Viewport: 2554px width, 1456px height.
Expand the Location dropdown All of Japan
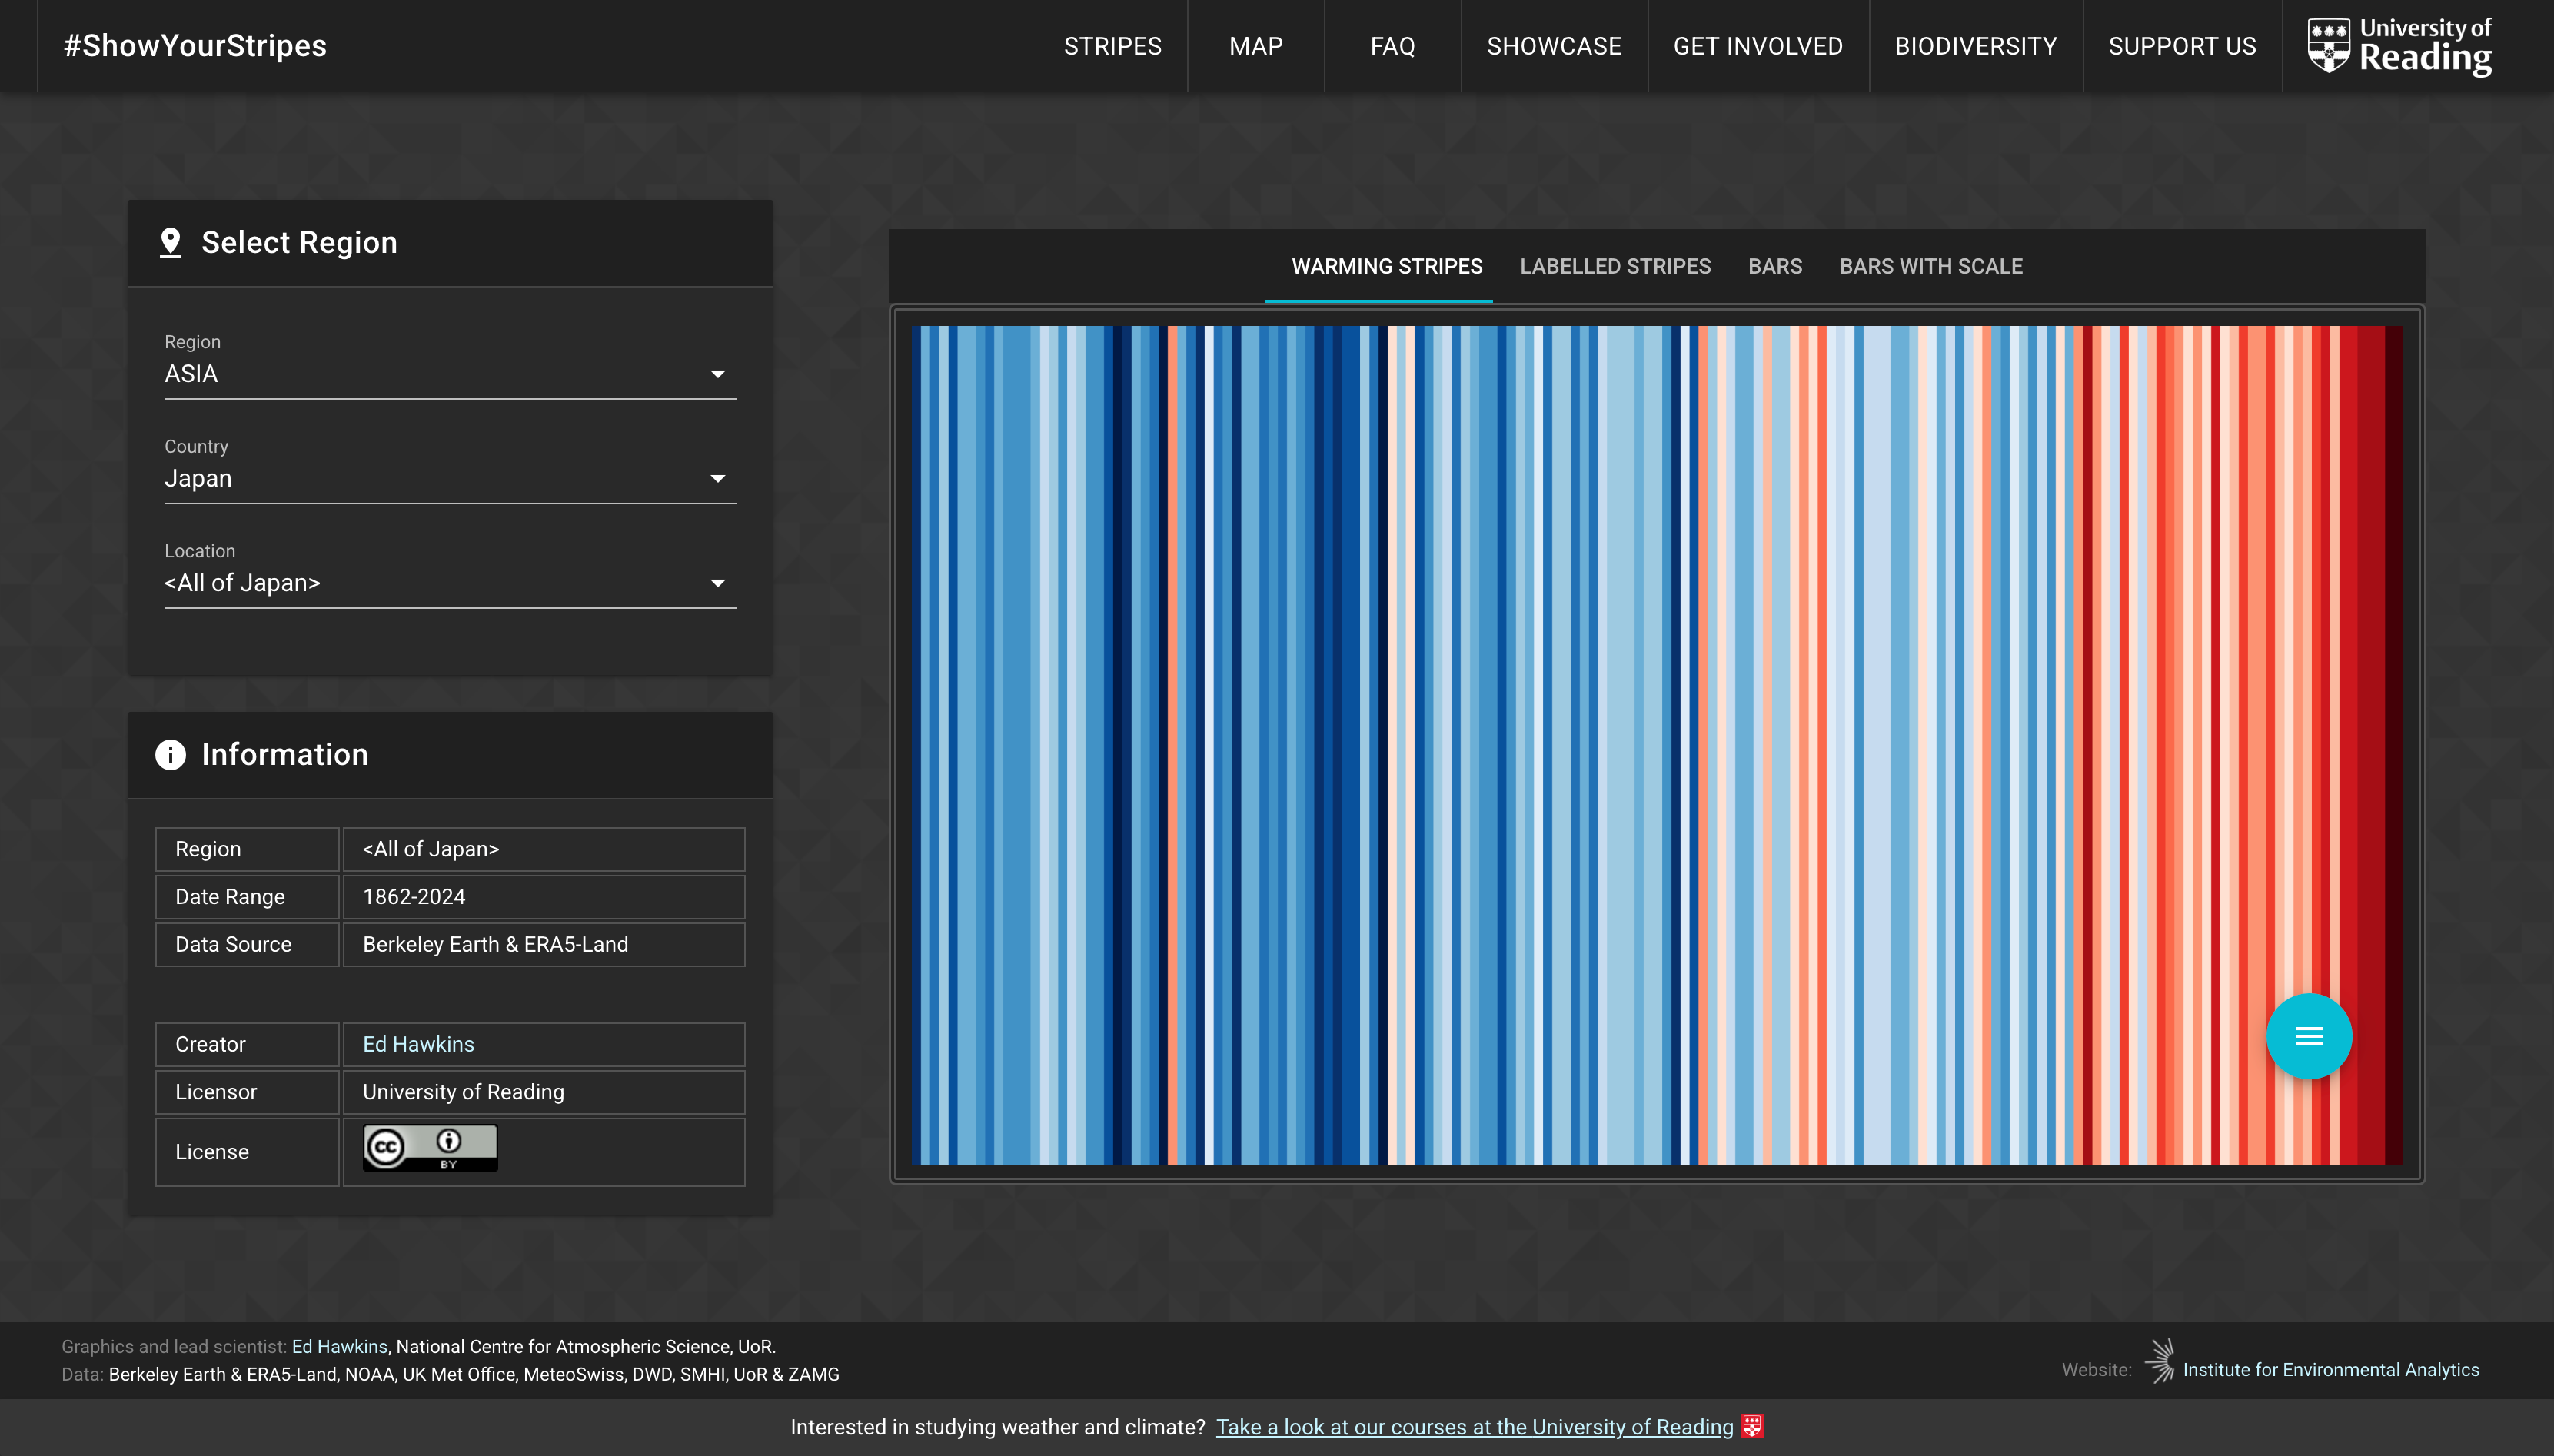[450, 583]
